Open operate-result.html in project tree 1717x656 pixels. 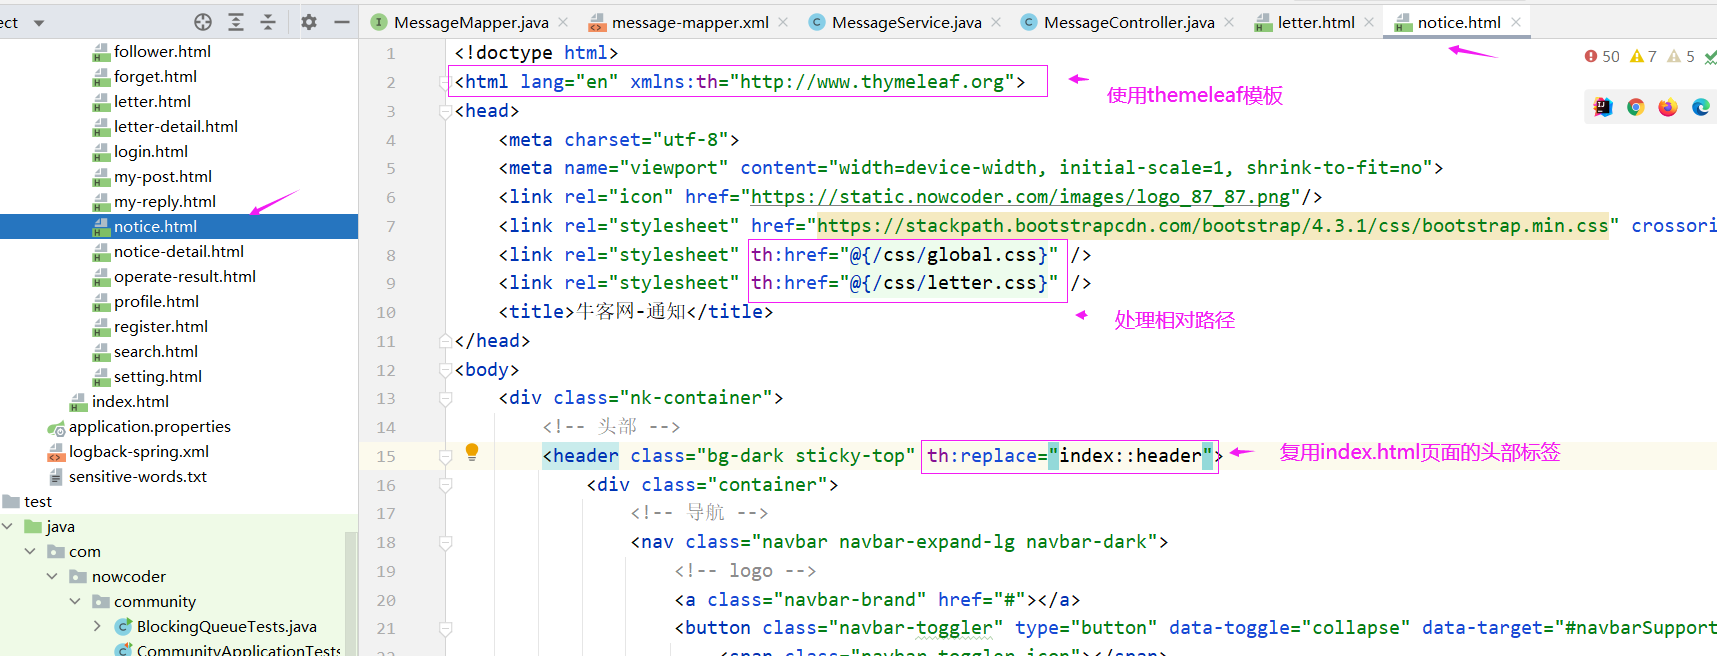click(x=185, y=276)
